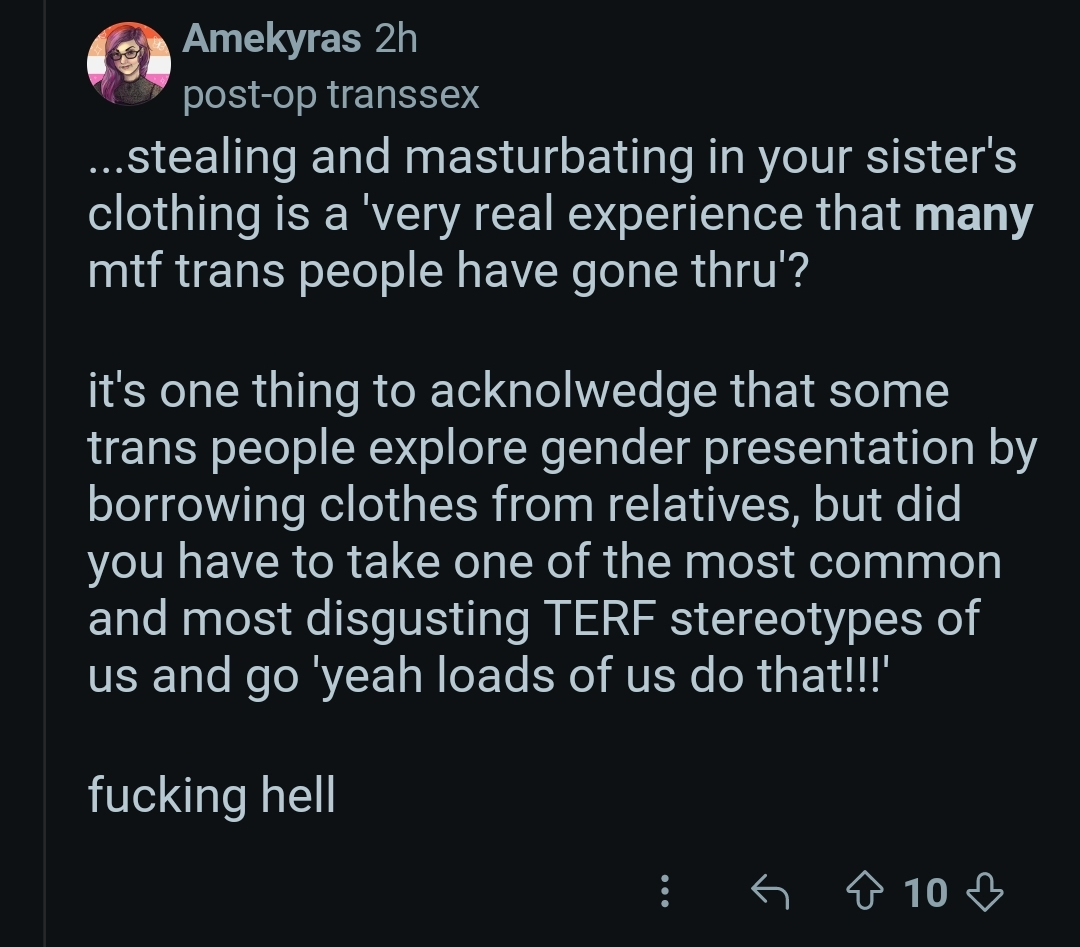The width and height of the screenshot is (1080, 947).
Task: Click the 2h timestamp
Action: point(395,39)
